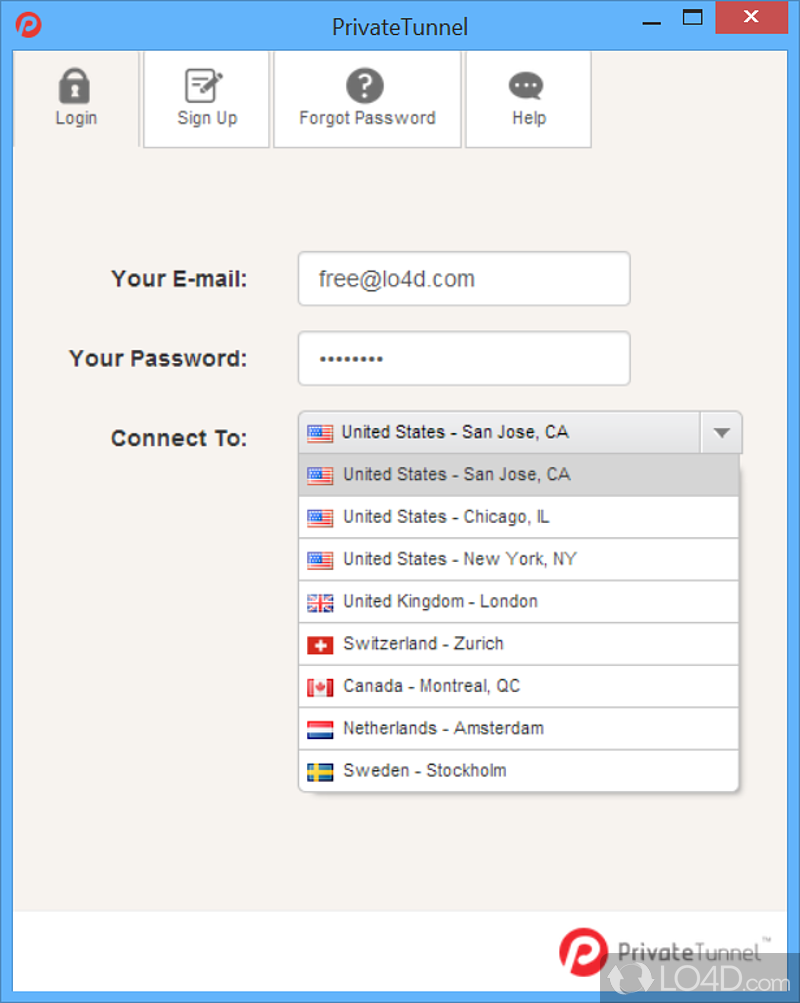
Task: Pick United Kingdom - London server
Action: point(519,601)
